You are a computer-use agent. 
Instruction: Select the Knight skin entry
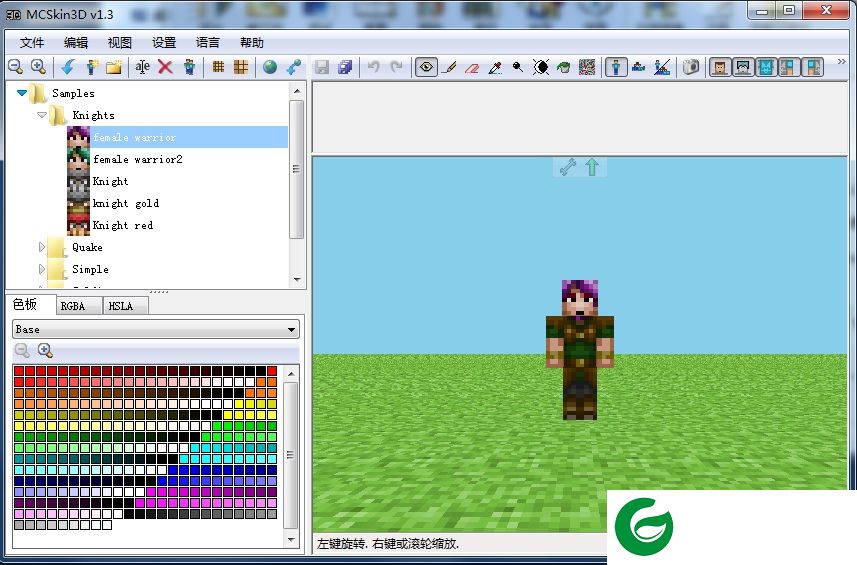[x=110, y=181]
